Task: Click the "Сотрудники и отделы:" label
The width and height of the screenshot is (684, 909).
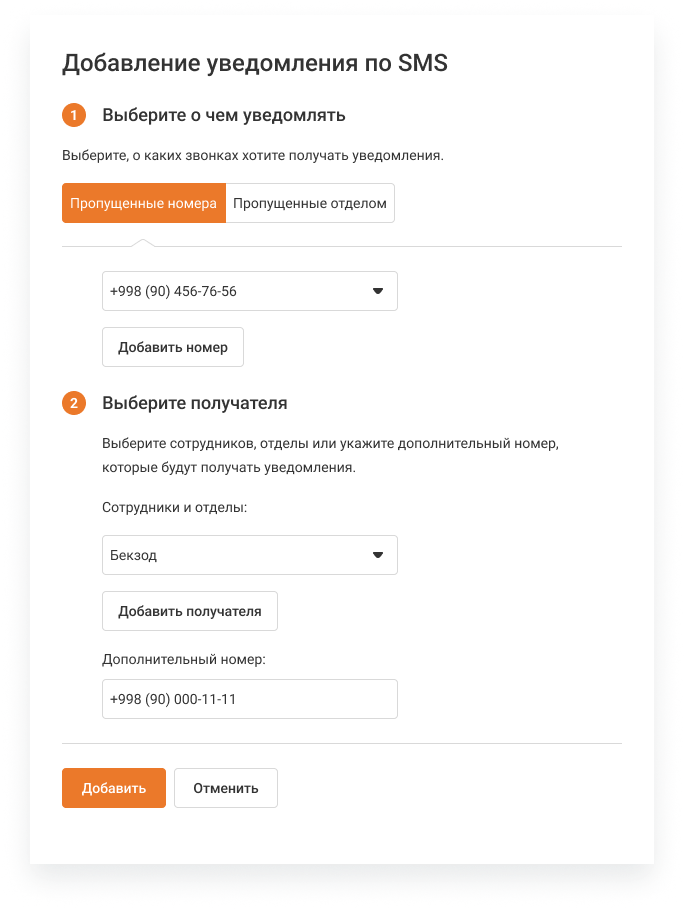Action: [x=174, y=508]
